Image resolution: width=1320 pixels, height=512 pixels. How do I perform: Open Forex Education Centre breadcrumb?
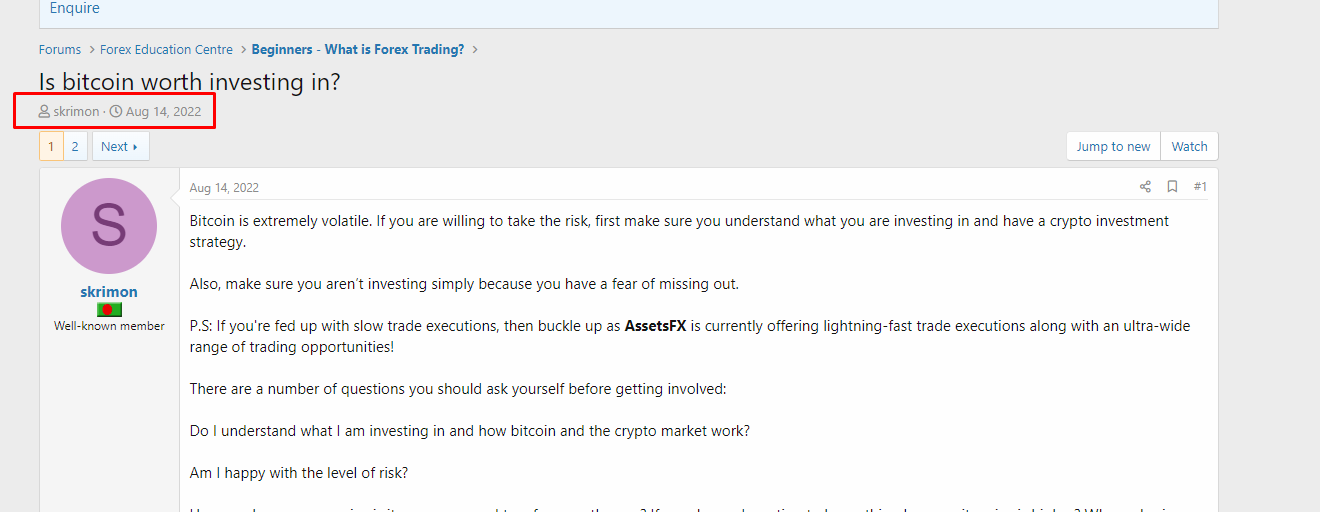pos(166,50)
